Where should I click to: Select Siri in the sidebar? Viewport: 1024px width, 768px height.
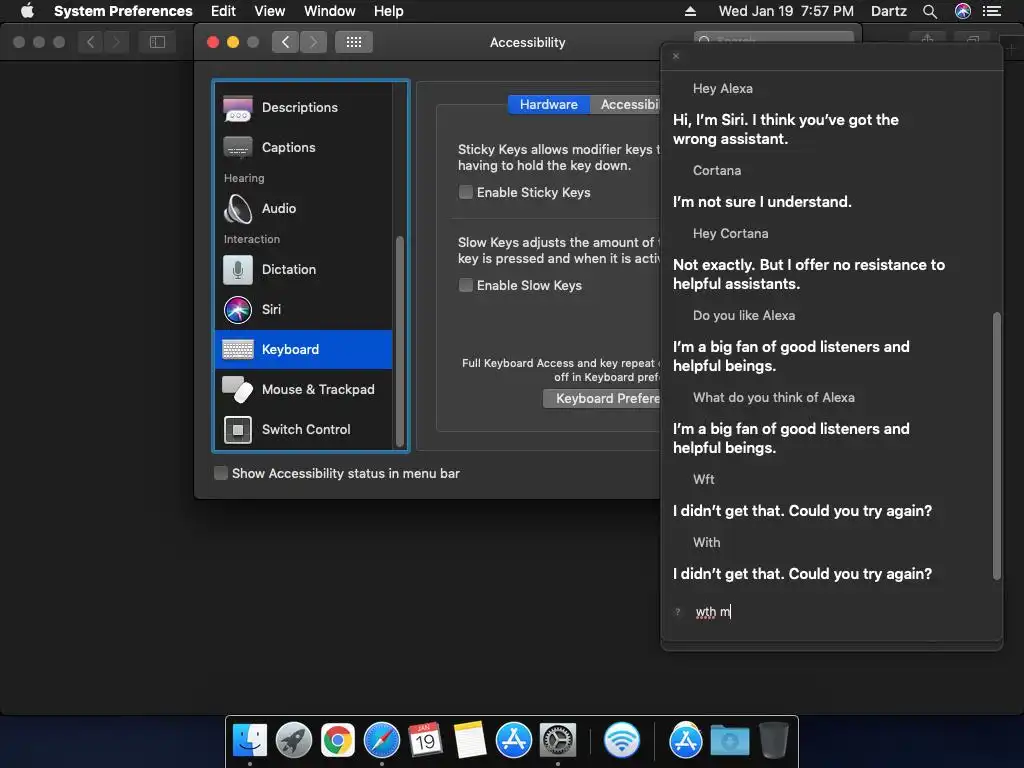point(304,310)
